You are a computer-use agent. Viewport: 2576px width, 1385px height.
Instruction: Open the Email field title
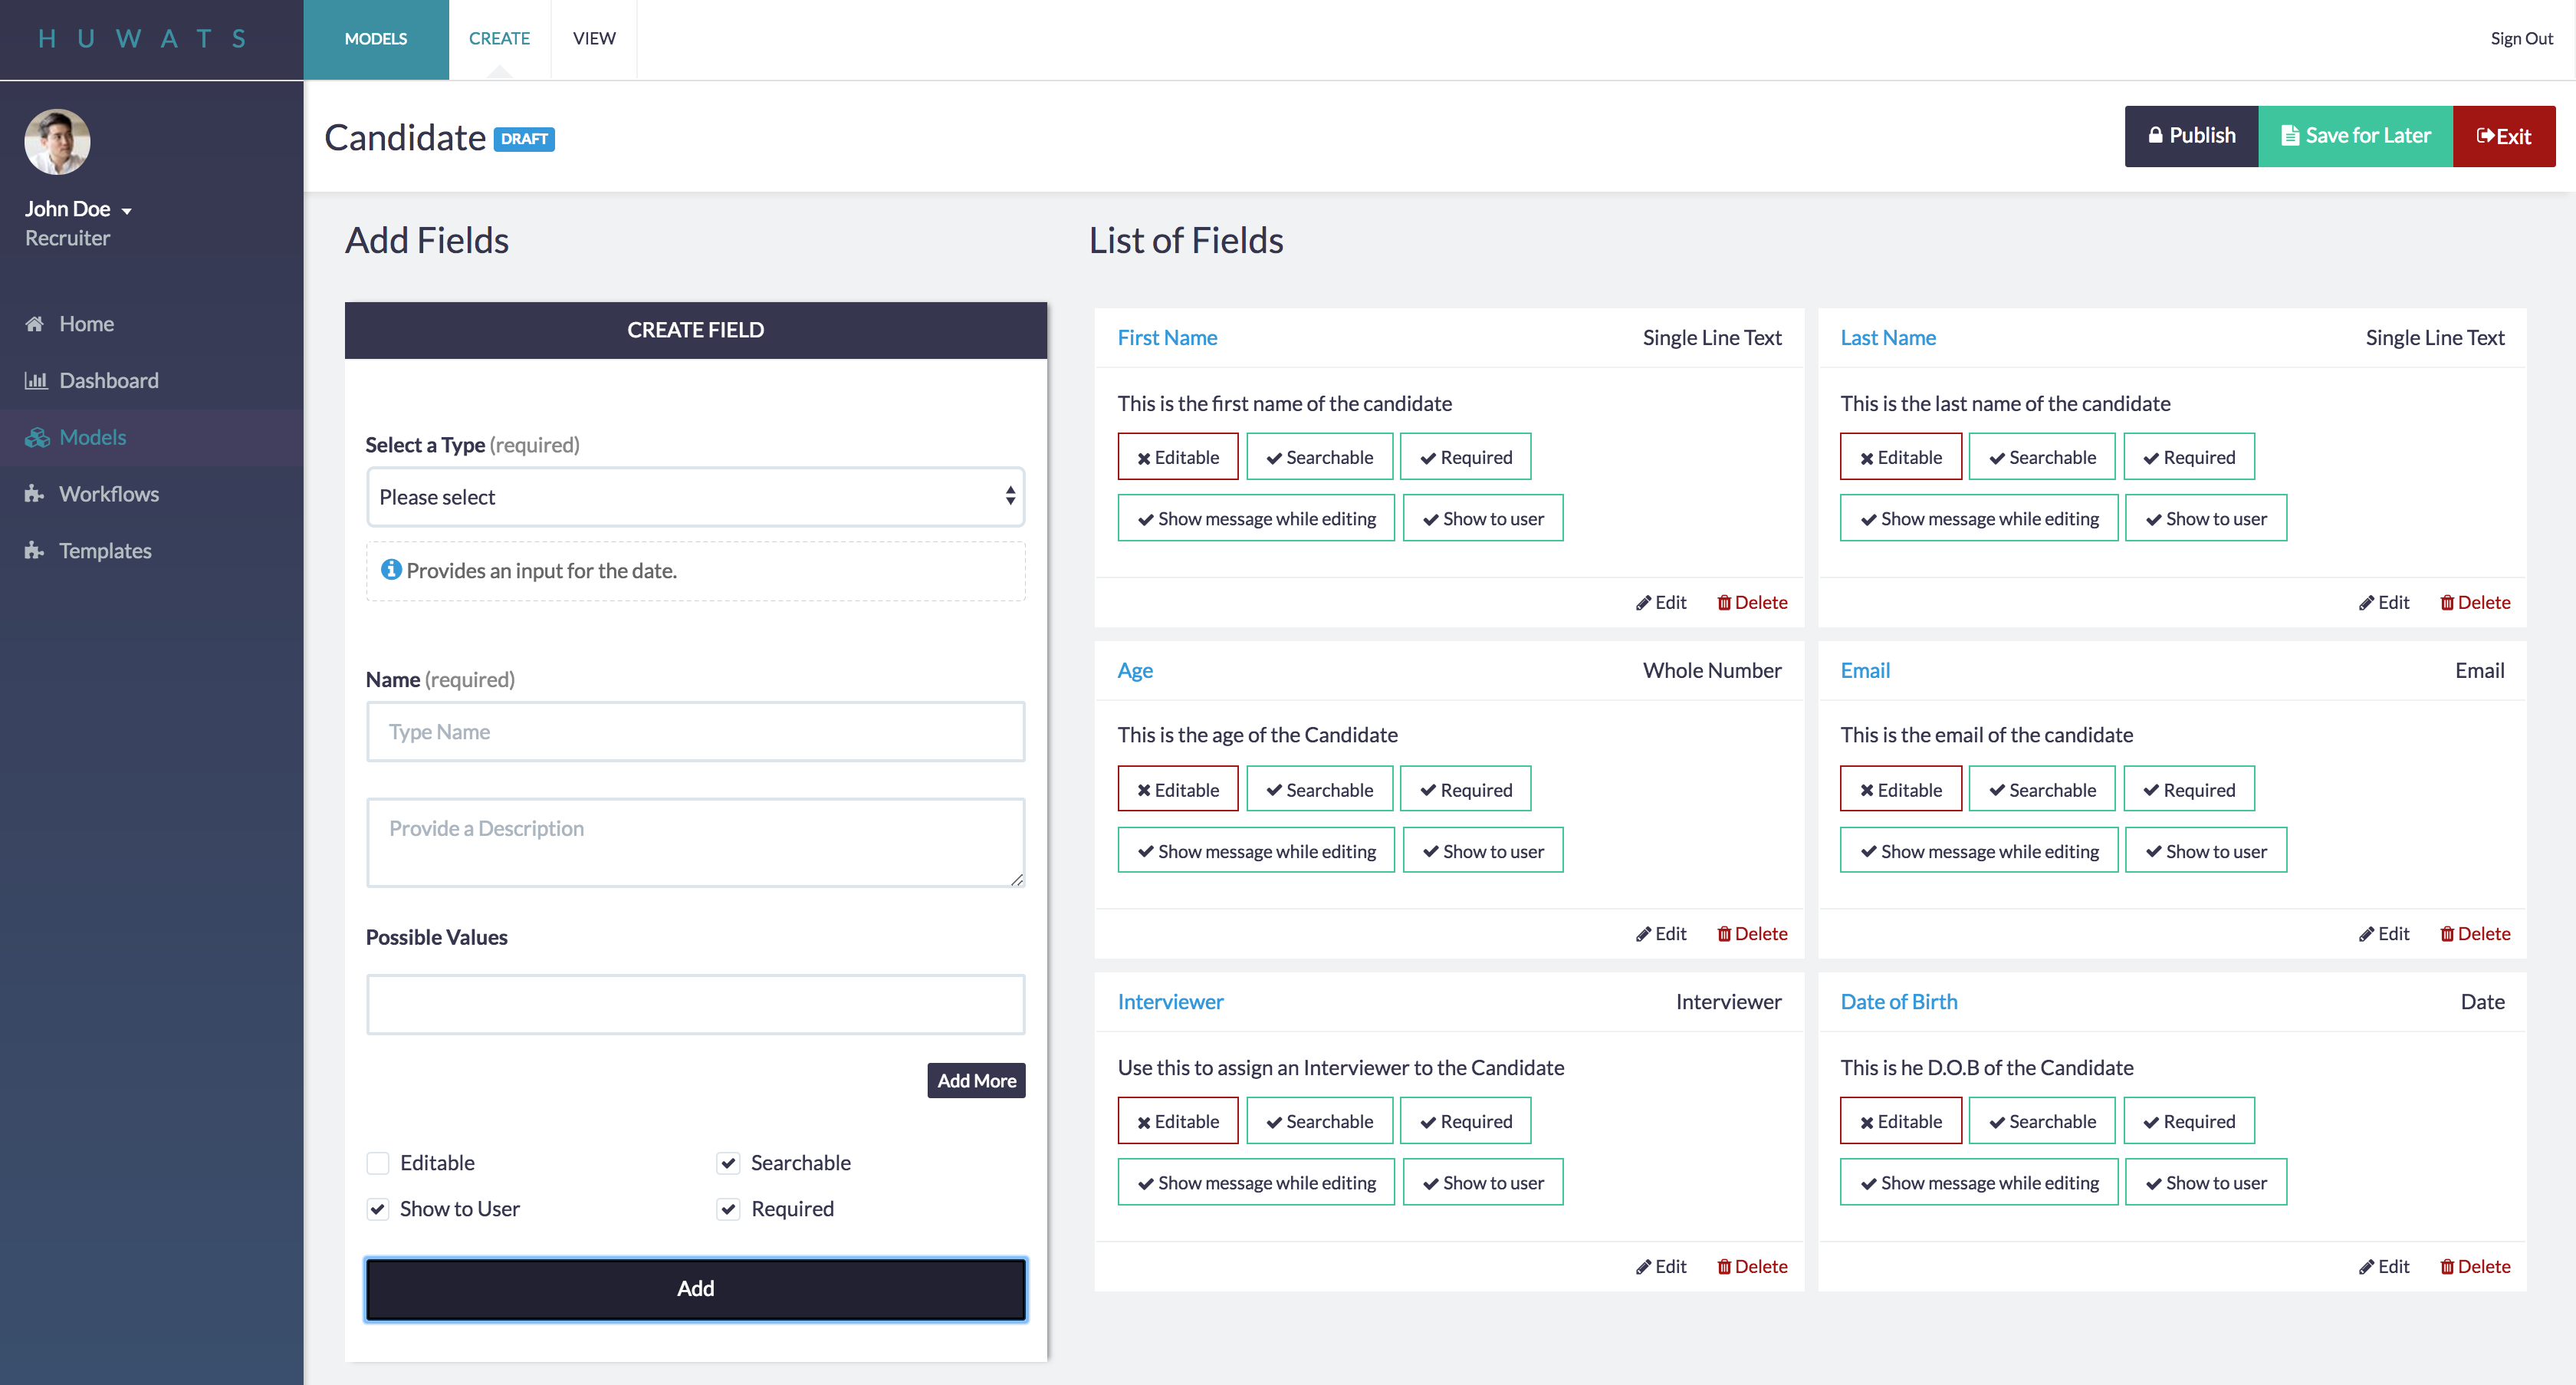tap(1865, 670)
